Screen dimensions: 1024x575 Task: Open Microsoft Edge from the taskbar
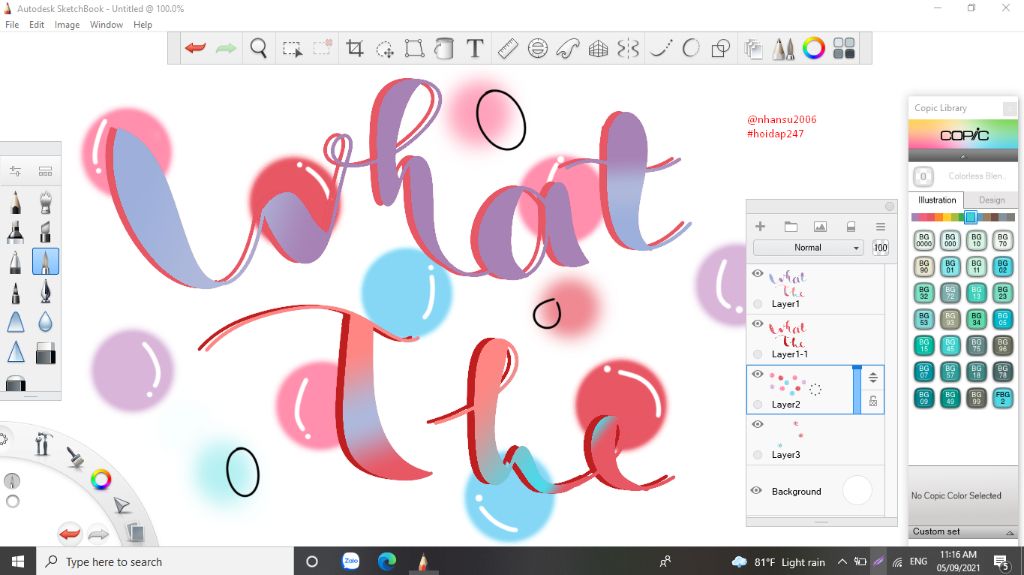click(387, 561)
